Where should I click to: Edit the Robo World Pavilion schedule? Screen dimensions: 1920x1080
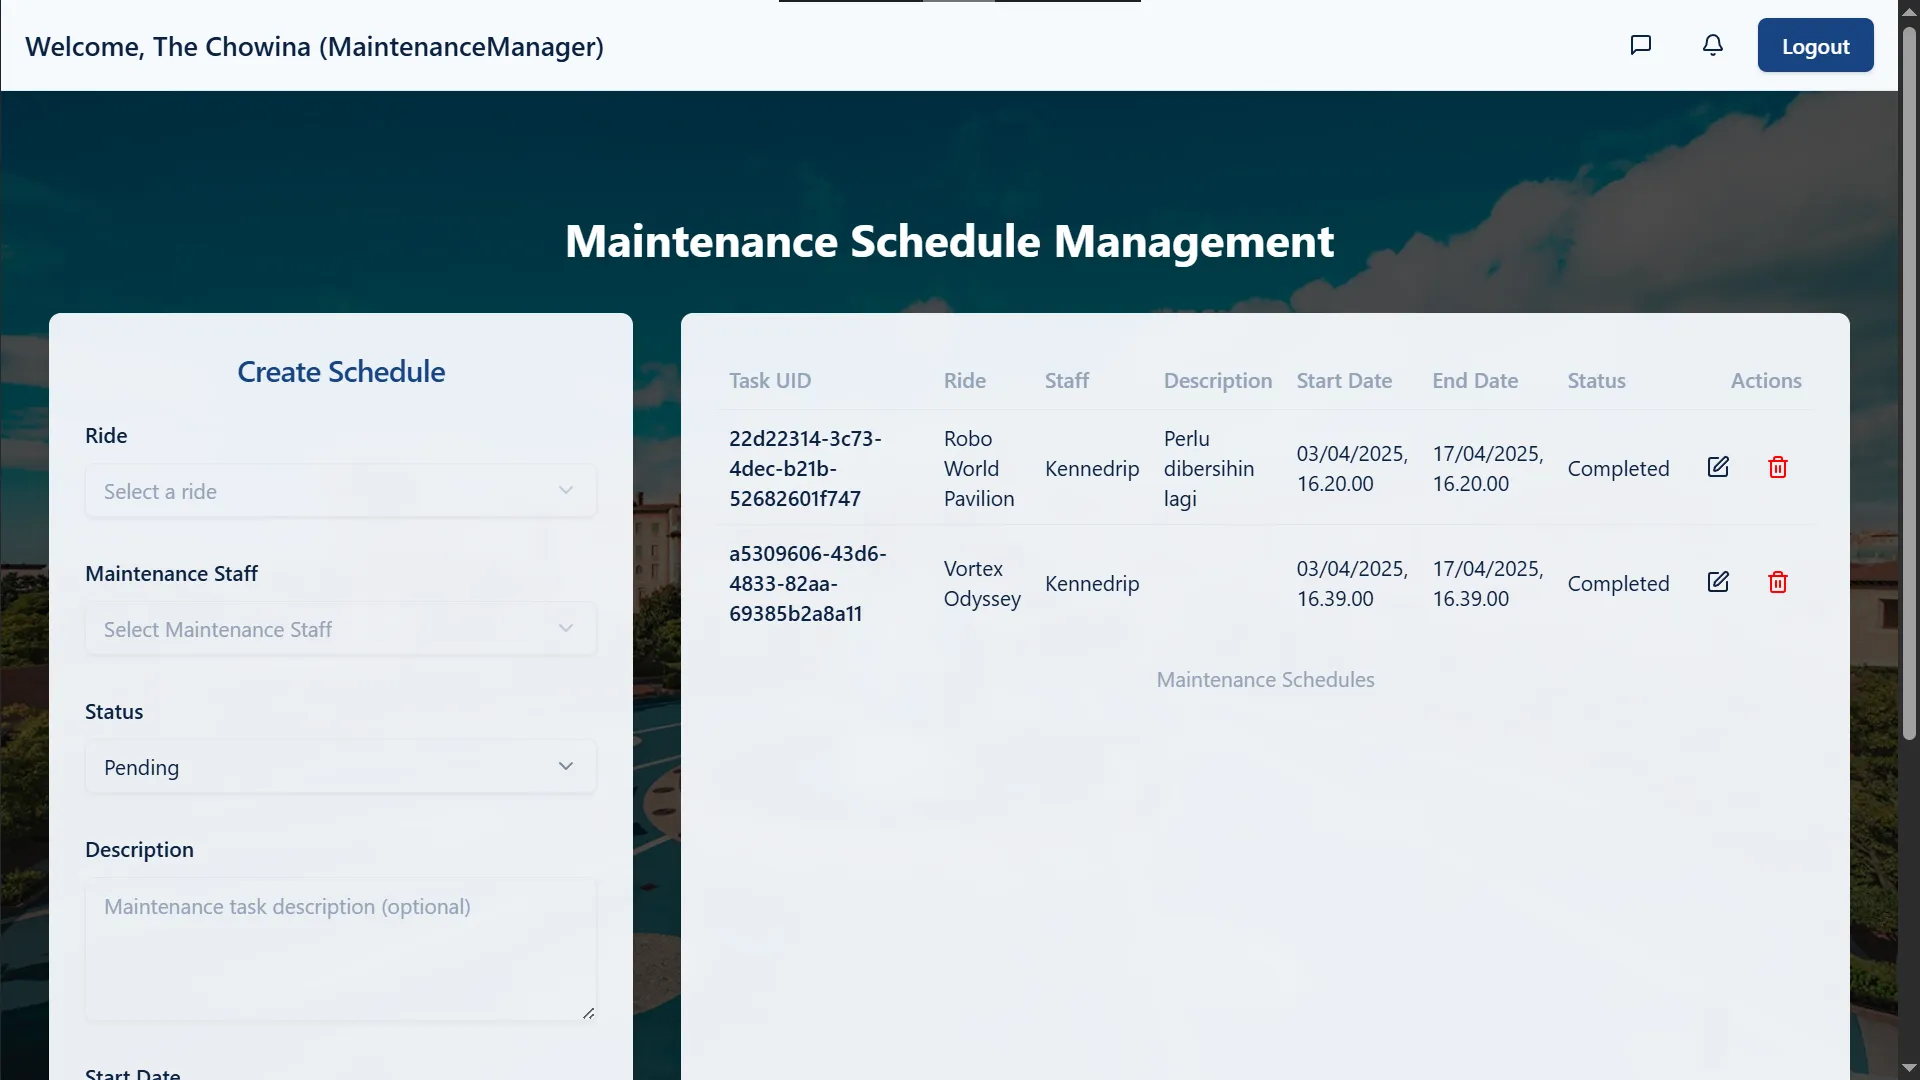pyautogui.click(x=1717, y=467)
